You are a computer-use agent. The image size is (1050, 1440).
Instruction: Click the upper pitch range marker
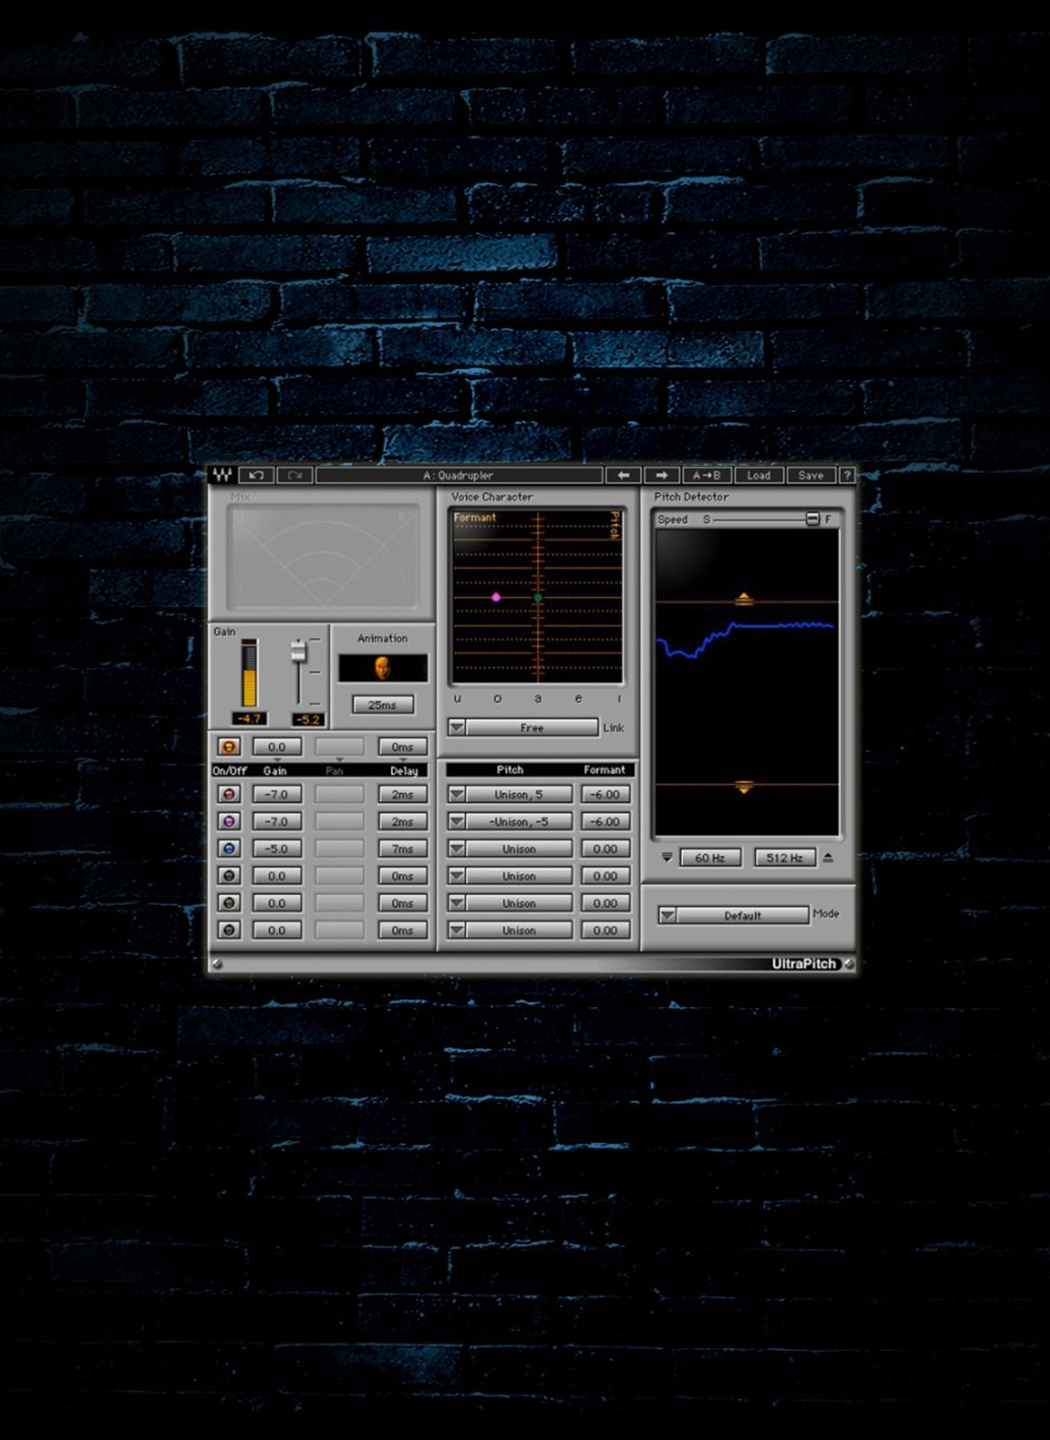tap(743, 598)
